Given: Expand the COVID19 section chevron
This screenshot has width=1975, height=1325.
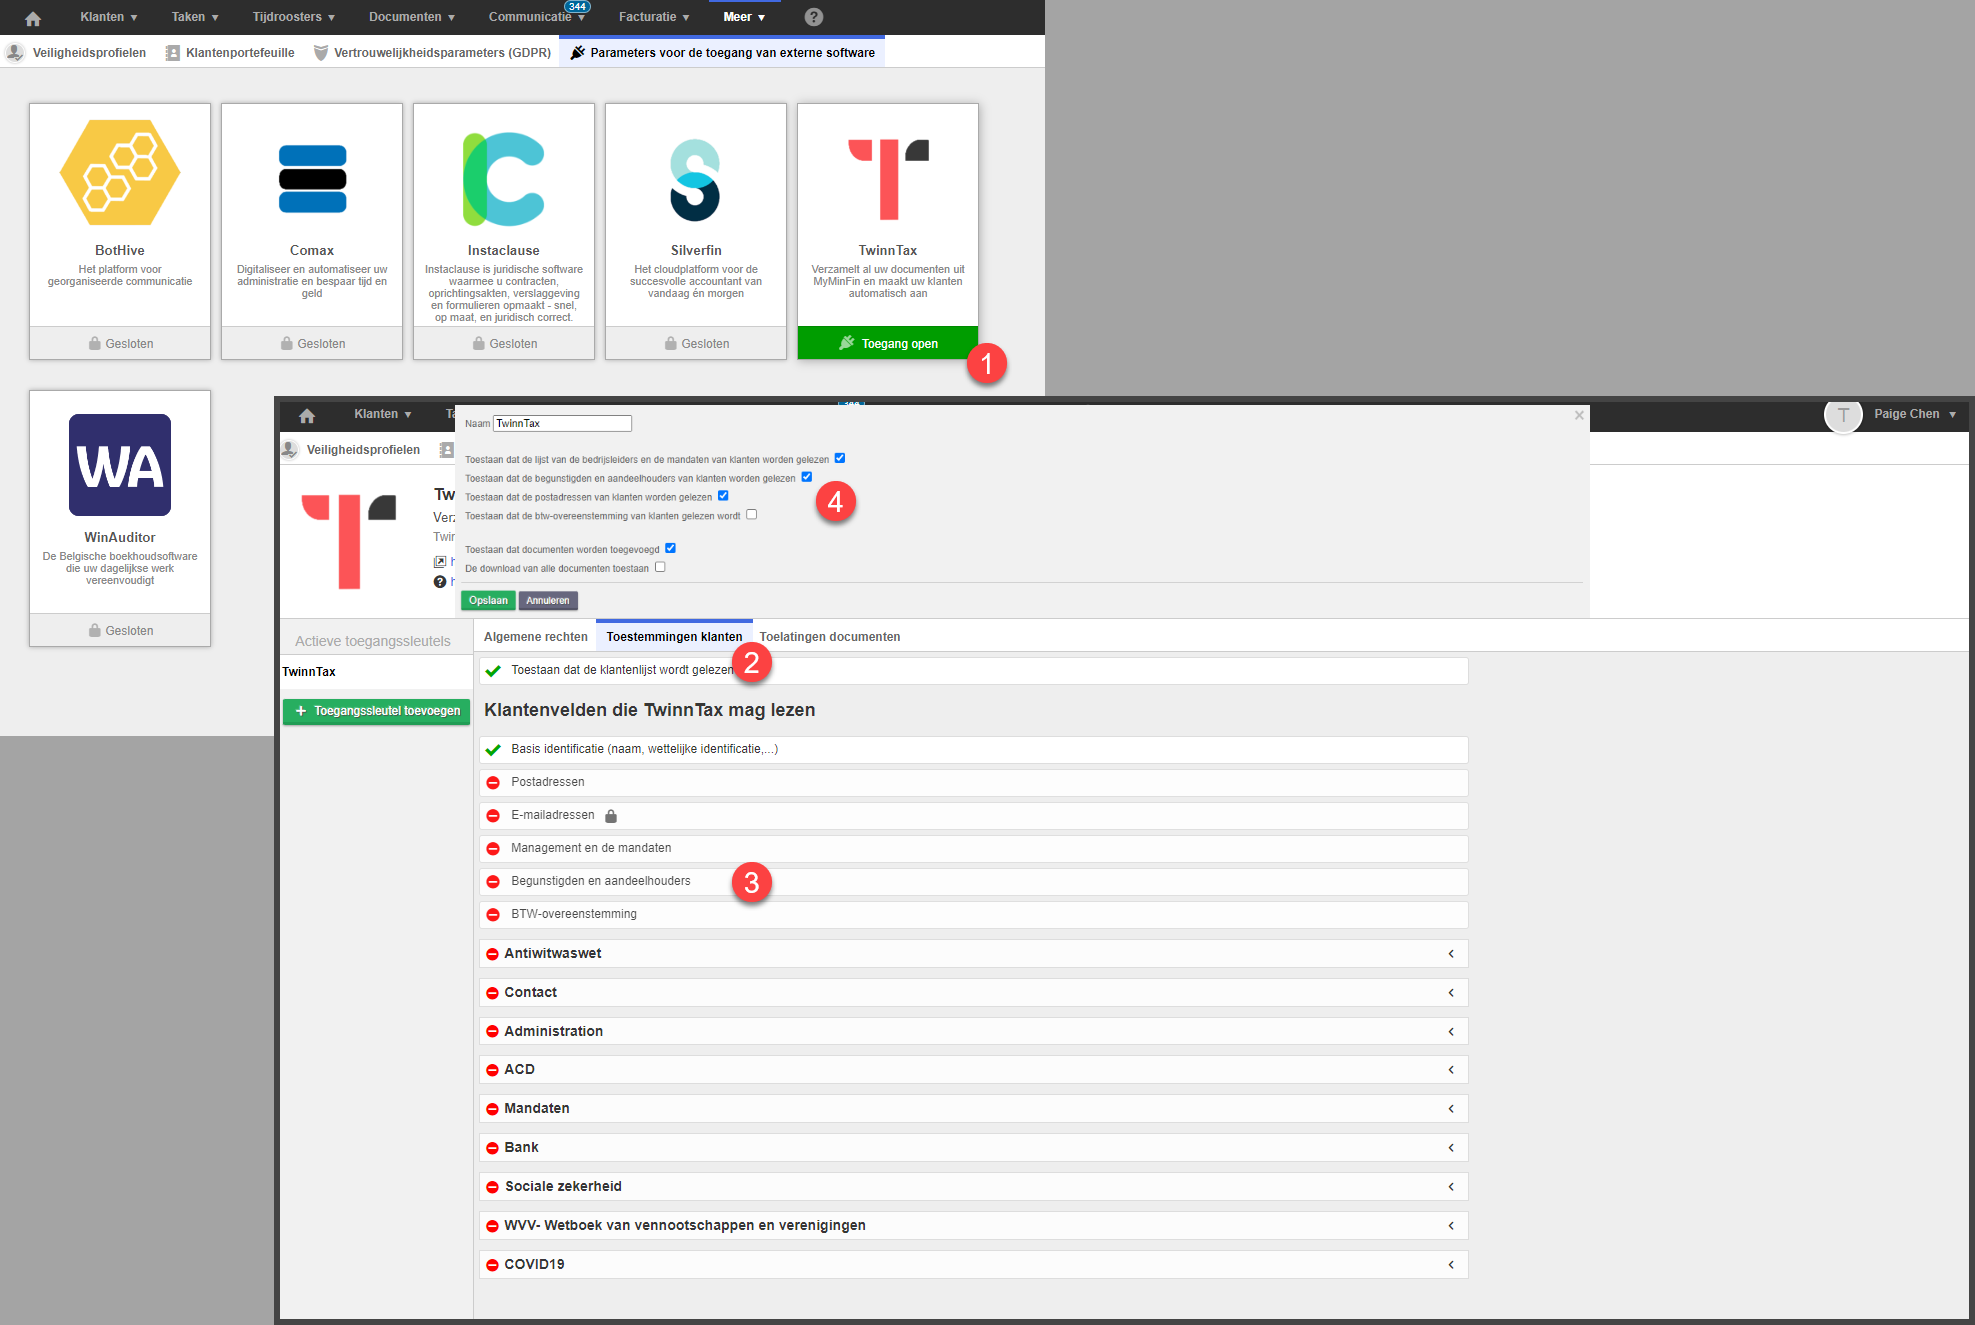Looking at the screenshot, I should [x=1451, y=1265].
